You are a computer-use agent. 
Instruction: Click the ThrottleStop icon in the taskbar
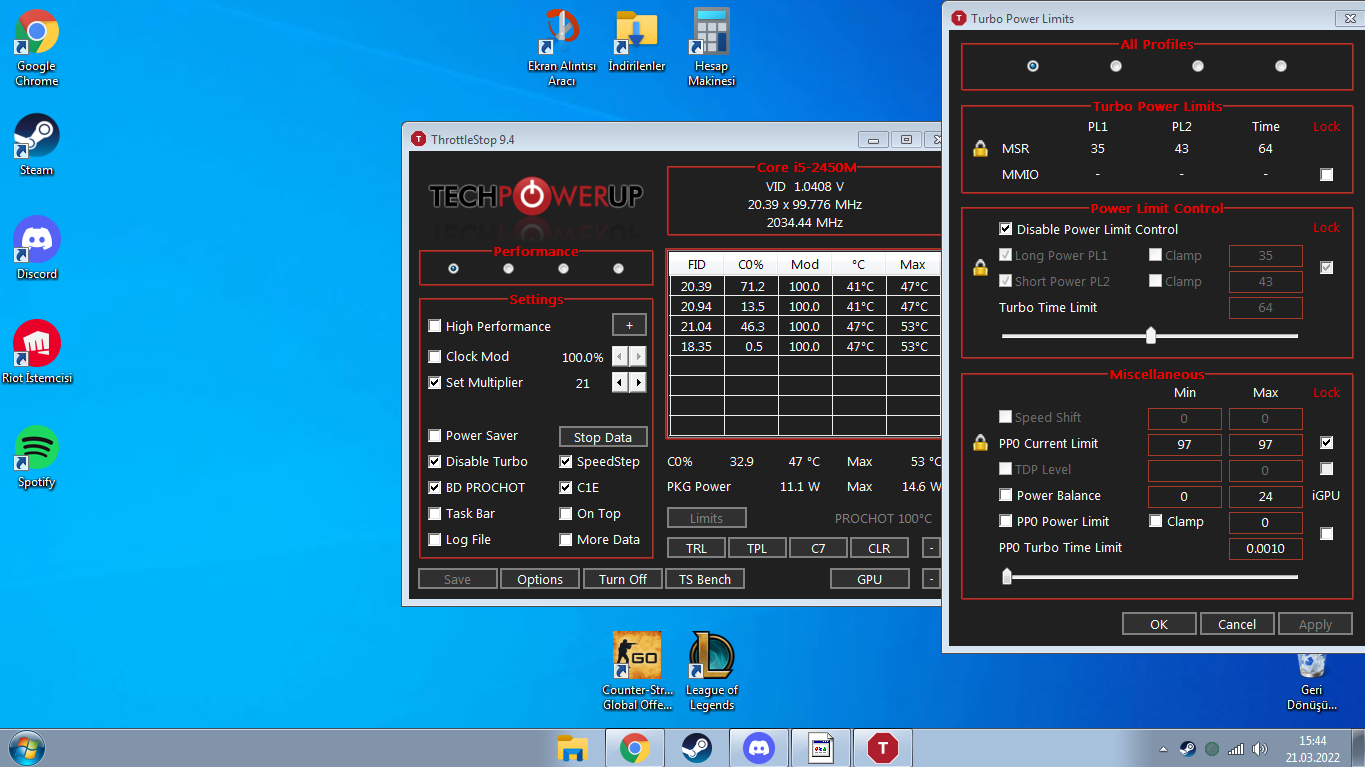click(882, 747)
